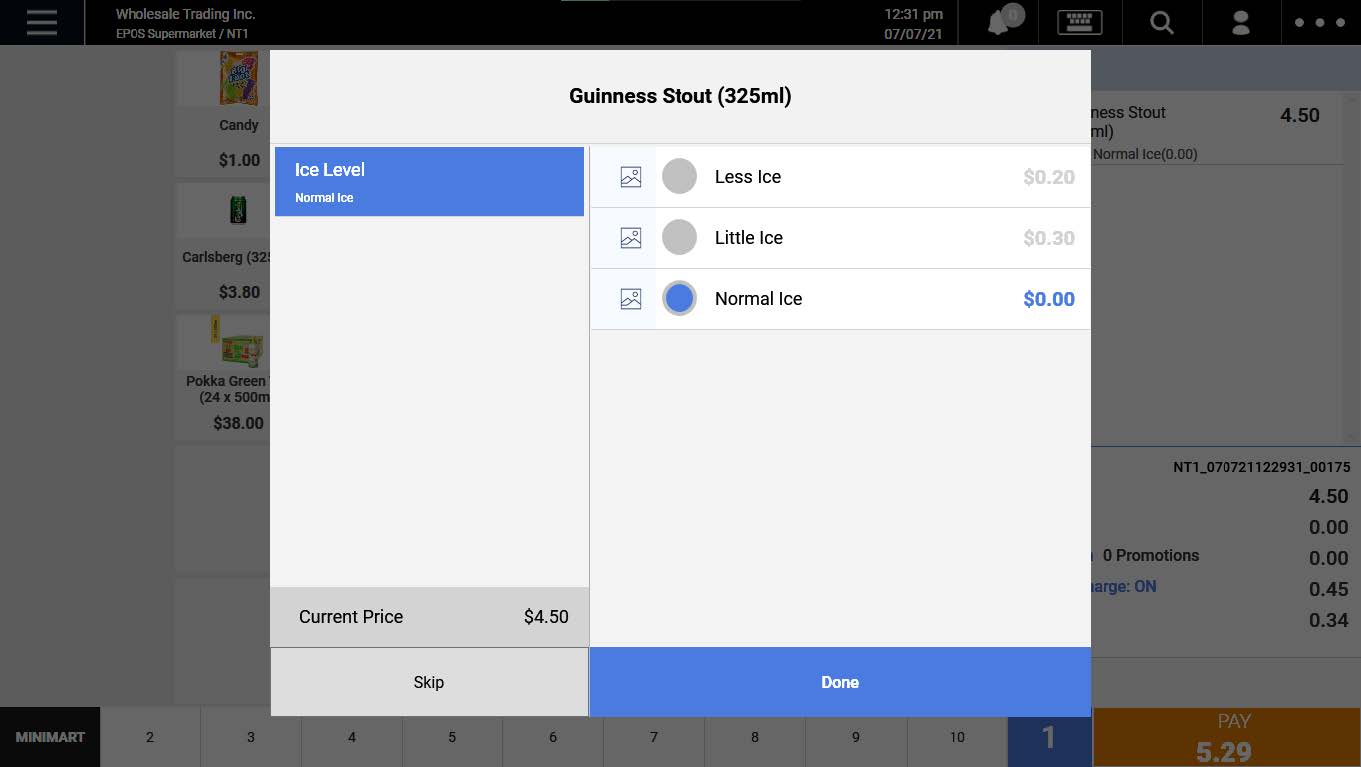Click the image placeholder beside Little Ice

pyautogui.click(x=631, y=238)
